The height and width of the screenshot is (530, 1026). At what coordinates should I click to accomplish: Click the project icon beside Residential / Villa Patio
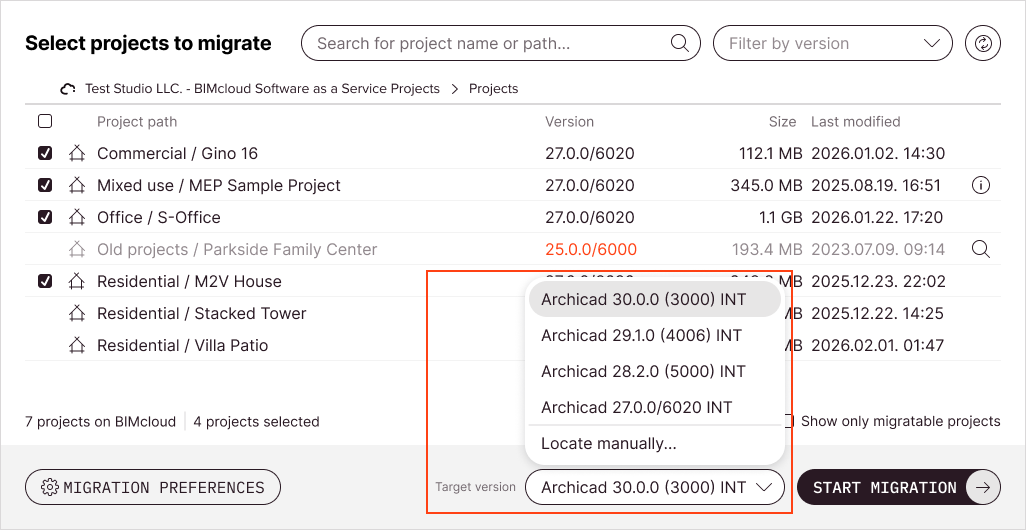pos(77,345)
